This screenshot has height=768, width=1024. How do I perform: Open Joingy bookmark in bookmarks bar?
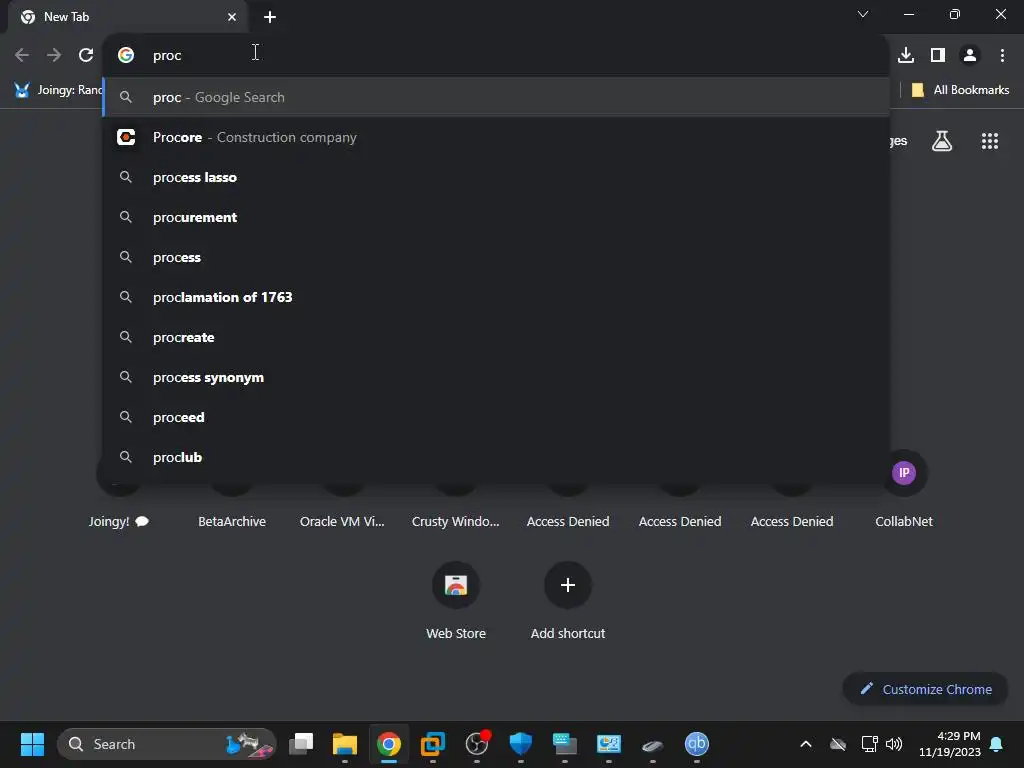click(57, 90)
